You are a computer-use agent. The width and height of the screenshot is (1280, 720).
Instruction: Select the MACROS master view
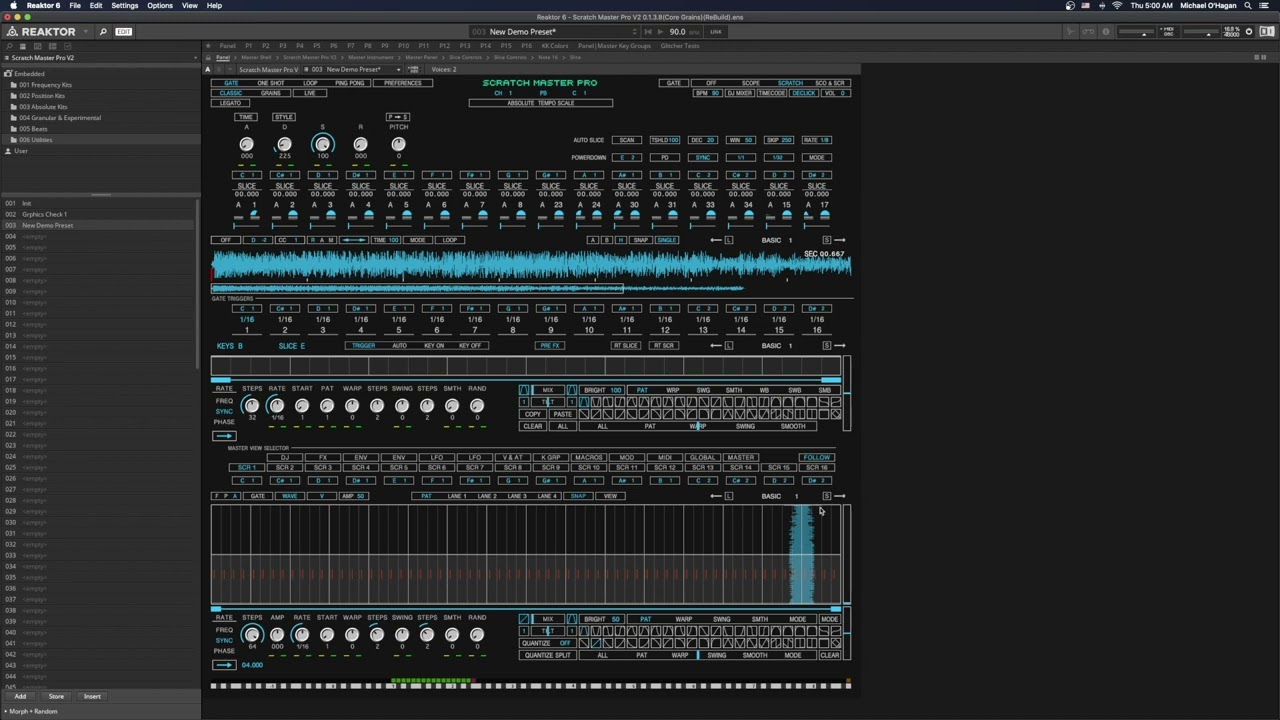click(x=588, y=458)
